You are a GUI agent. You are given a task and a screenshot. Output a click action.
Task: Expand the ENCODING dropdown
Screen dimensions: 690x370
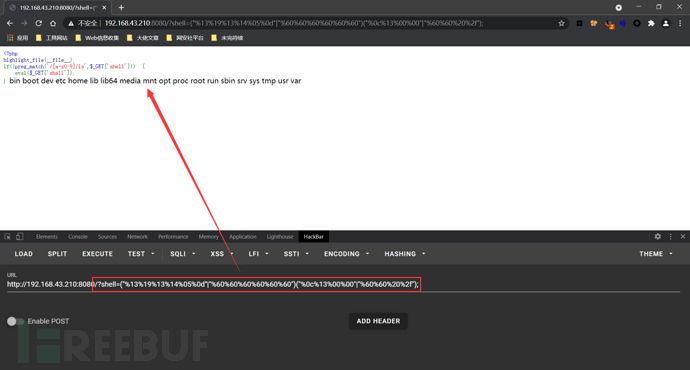[x=346, y=254]
